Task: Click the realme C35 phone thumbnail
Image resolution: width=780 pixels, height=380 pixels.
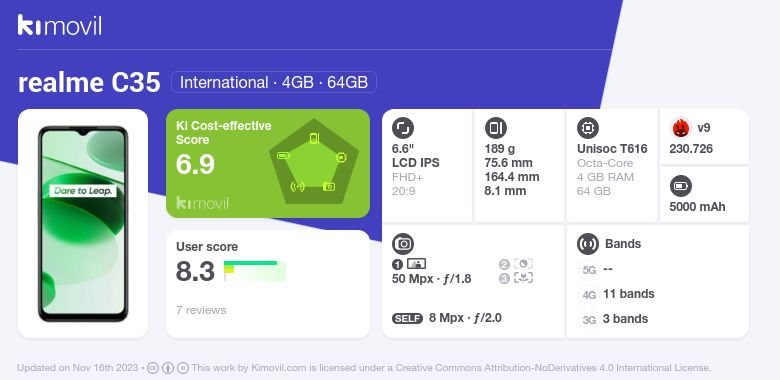Action: [83, 223]
